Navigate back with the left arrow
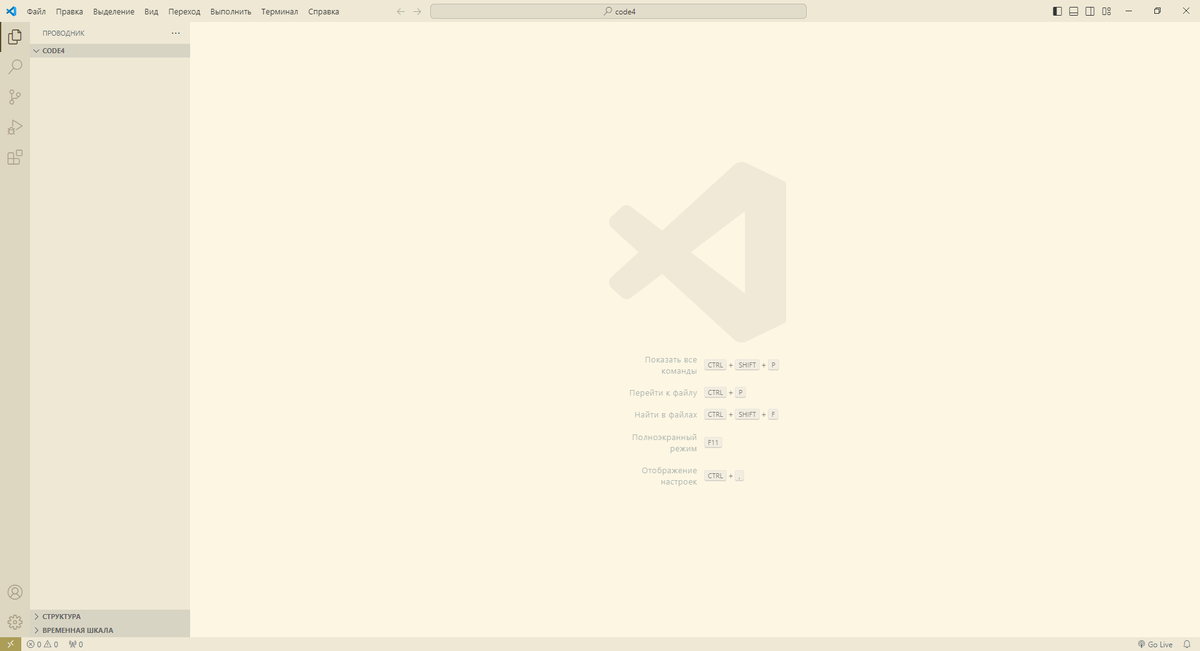 401,12
